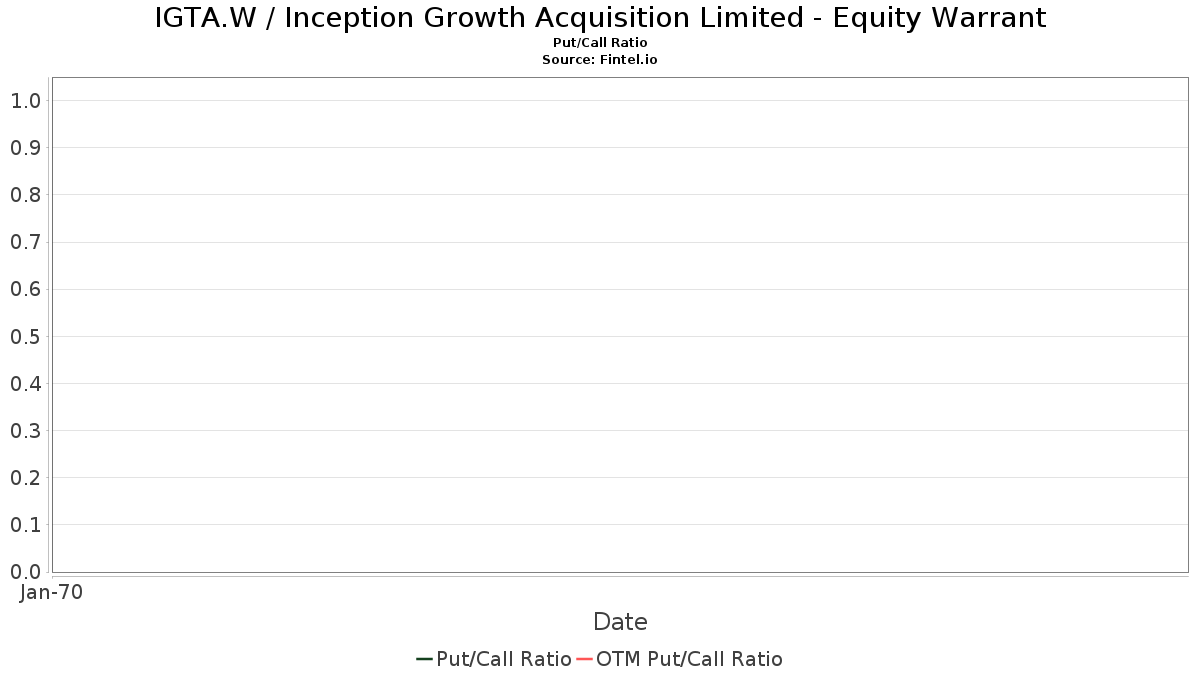Select the 0.4 y-axis tick label
1200x675 pixels.
pyautogui.click(x=25, y=384)
